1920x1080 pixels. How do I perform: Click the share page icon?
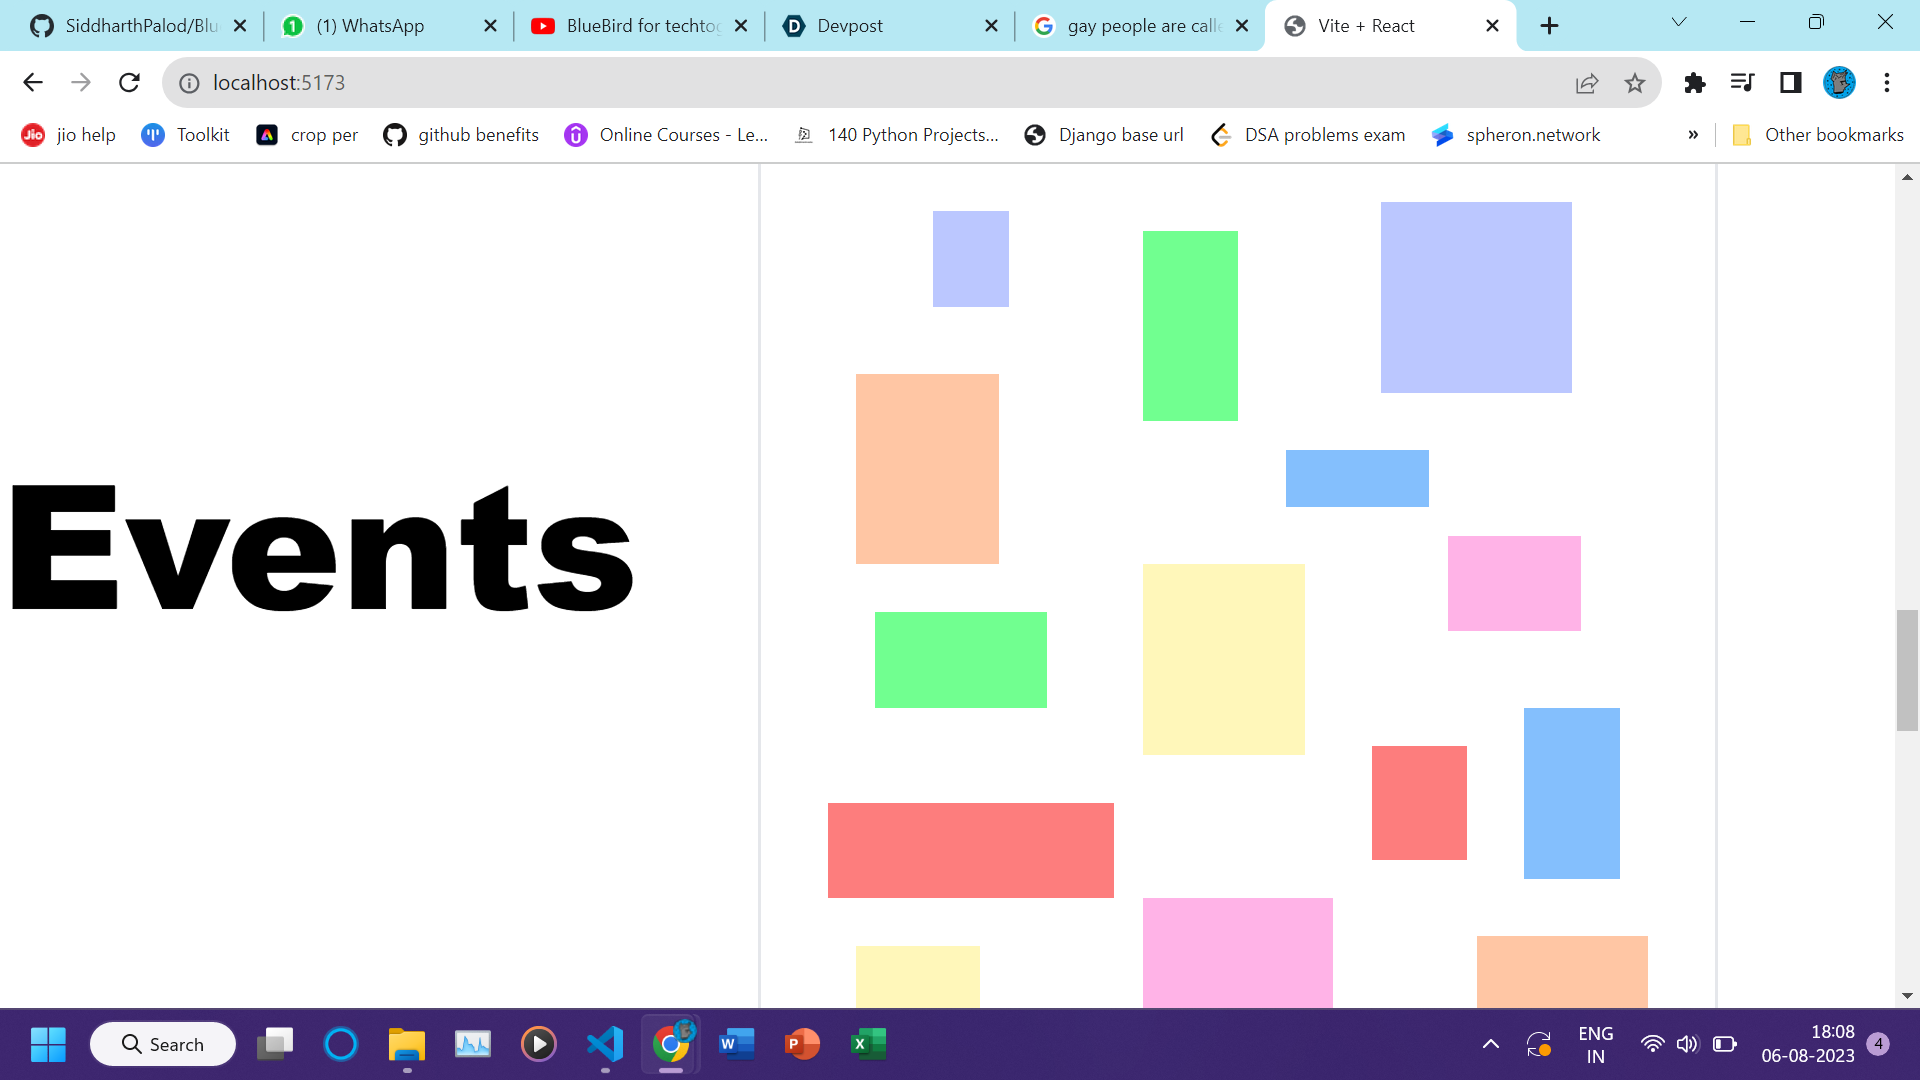point(1587,83)
